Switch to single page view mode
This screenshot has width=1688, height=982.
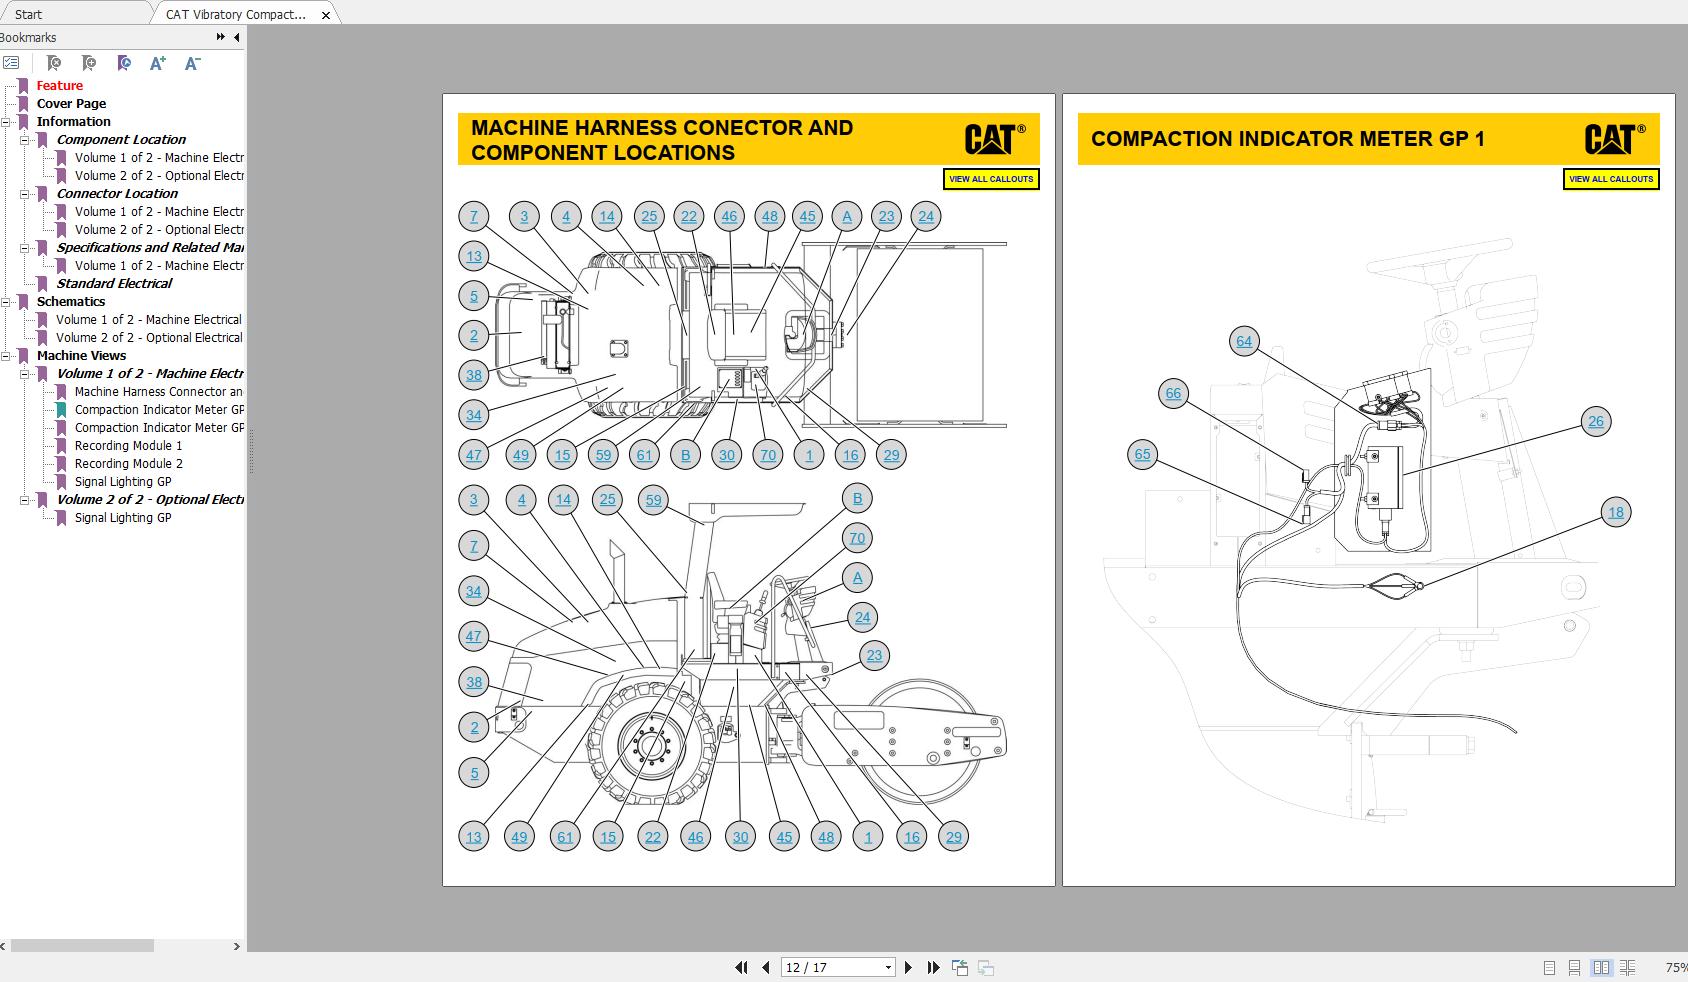coord(1549,968)
